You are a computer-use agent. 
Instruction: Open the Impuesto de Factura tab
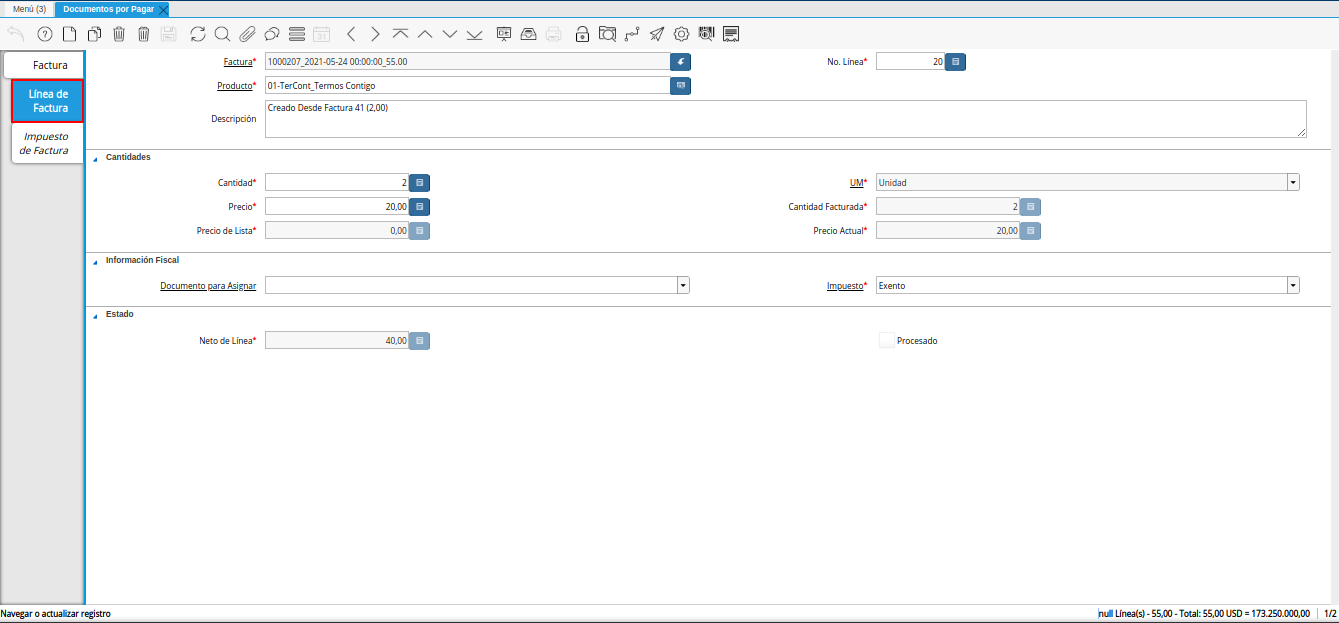[45, 143]
